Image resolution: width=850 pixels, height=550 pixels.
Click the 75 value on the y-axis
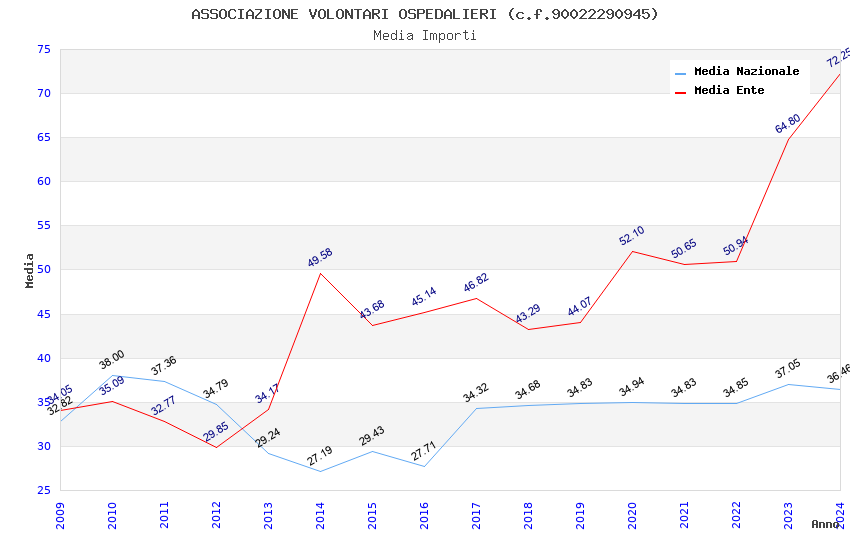click(x=44, y=49)
